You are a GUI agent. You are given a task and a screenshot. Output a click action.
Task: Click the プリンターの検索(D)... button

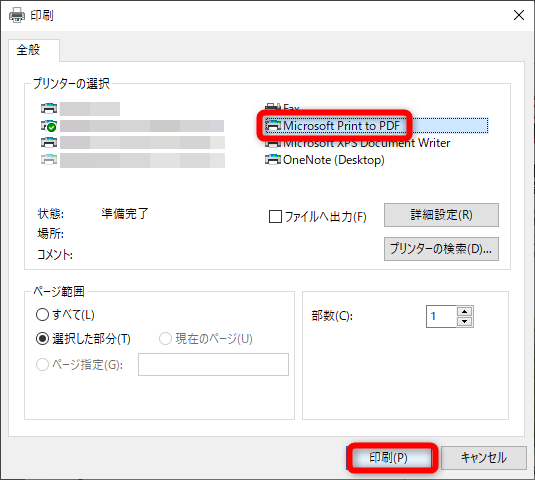[x=441, y=249]
